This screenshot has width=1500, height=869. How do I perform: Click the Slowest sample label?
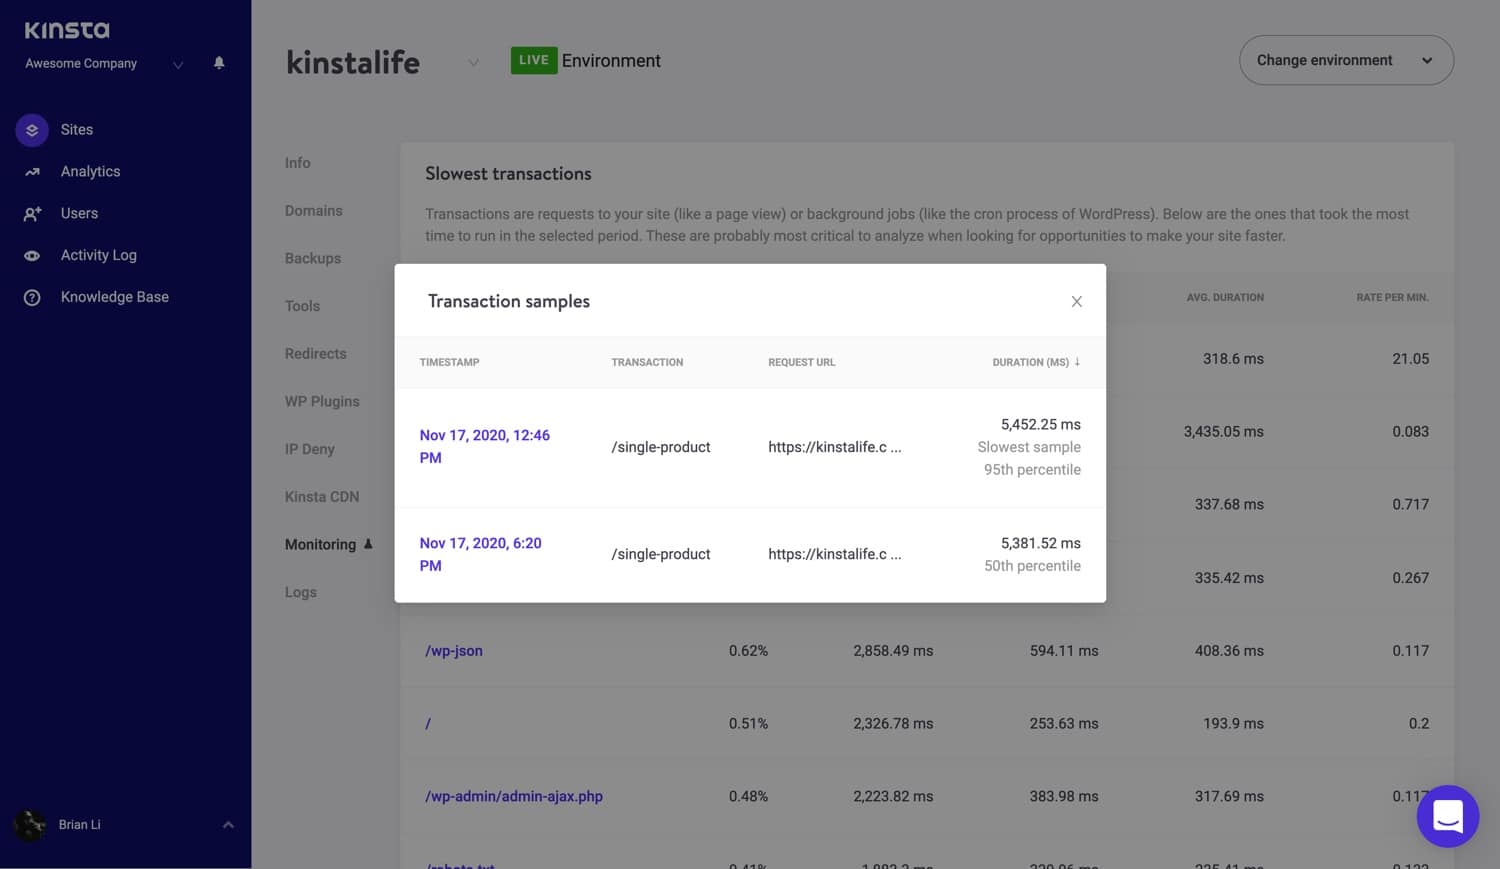pyautogui.click(x=1029, y=447)
